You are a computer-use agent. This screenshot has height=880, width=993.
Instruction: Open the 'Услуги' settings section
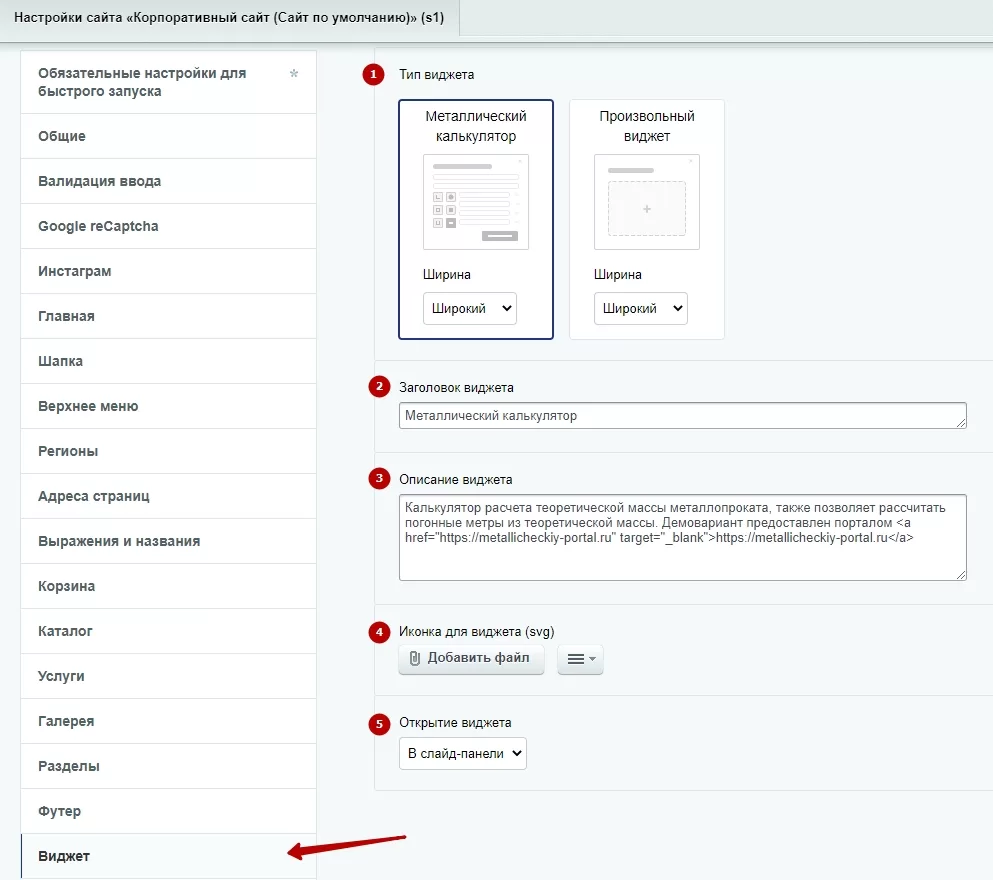[168, 676]
